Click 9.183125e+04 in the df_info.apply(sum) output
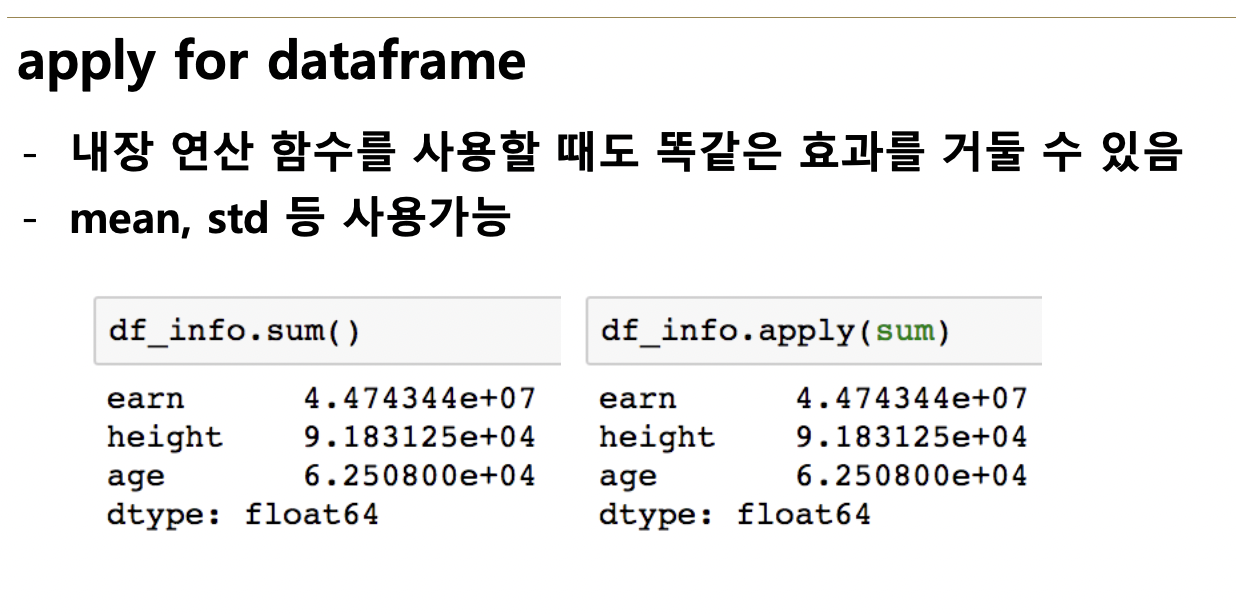Viewport: 1236px width, 614px height. coord(912,438)
